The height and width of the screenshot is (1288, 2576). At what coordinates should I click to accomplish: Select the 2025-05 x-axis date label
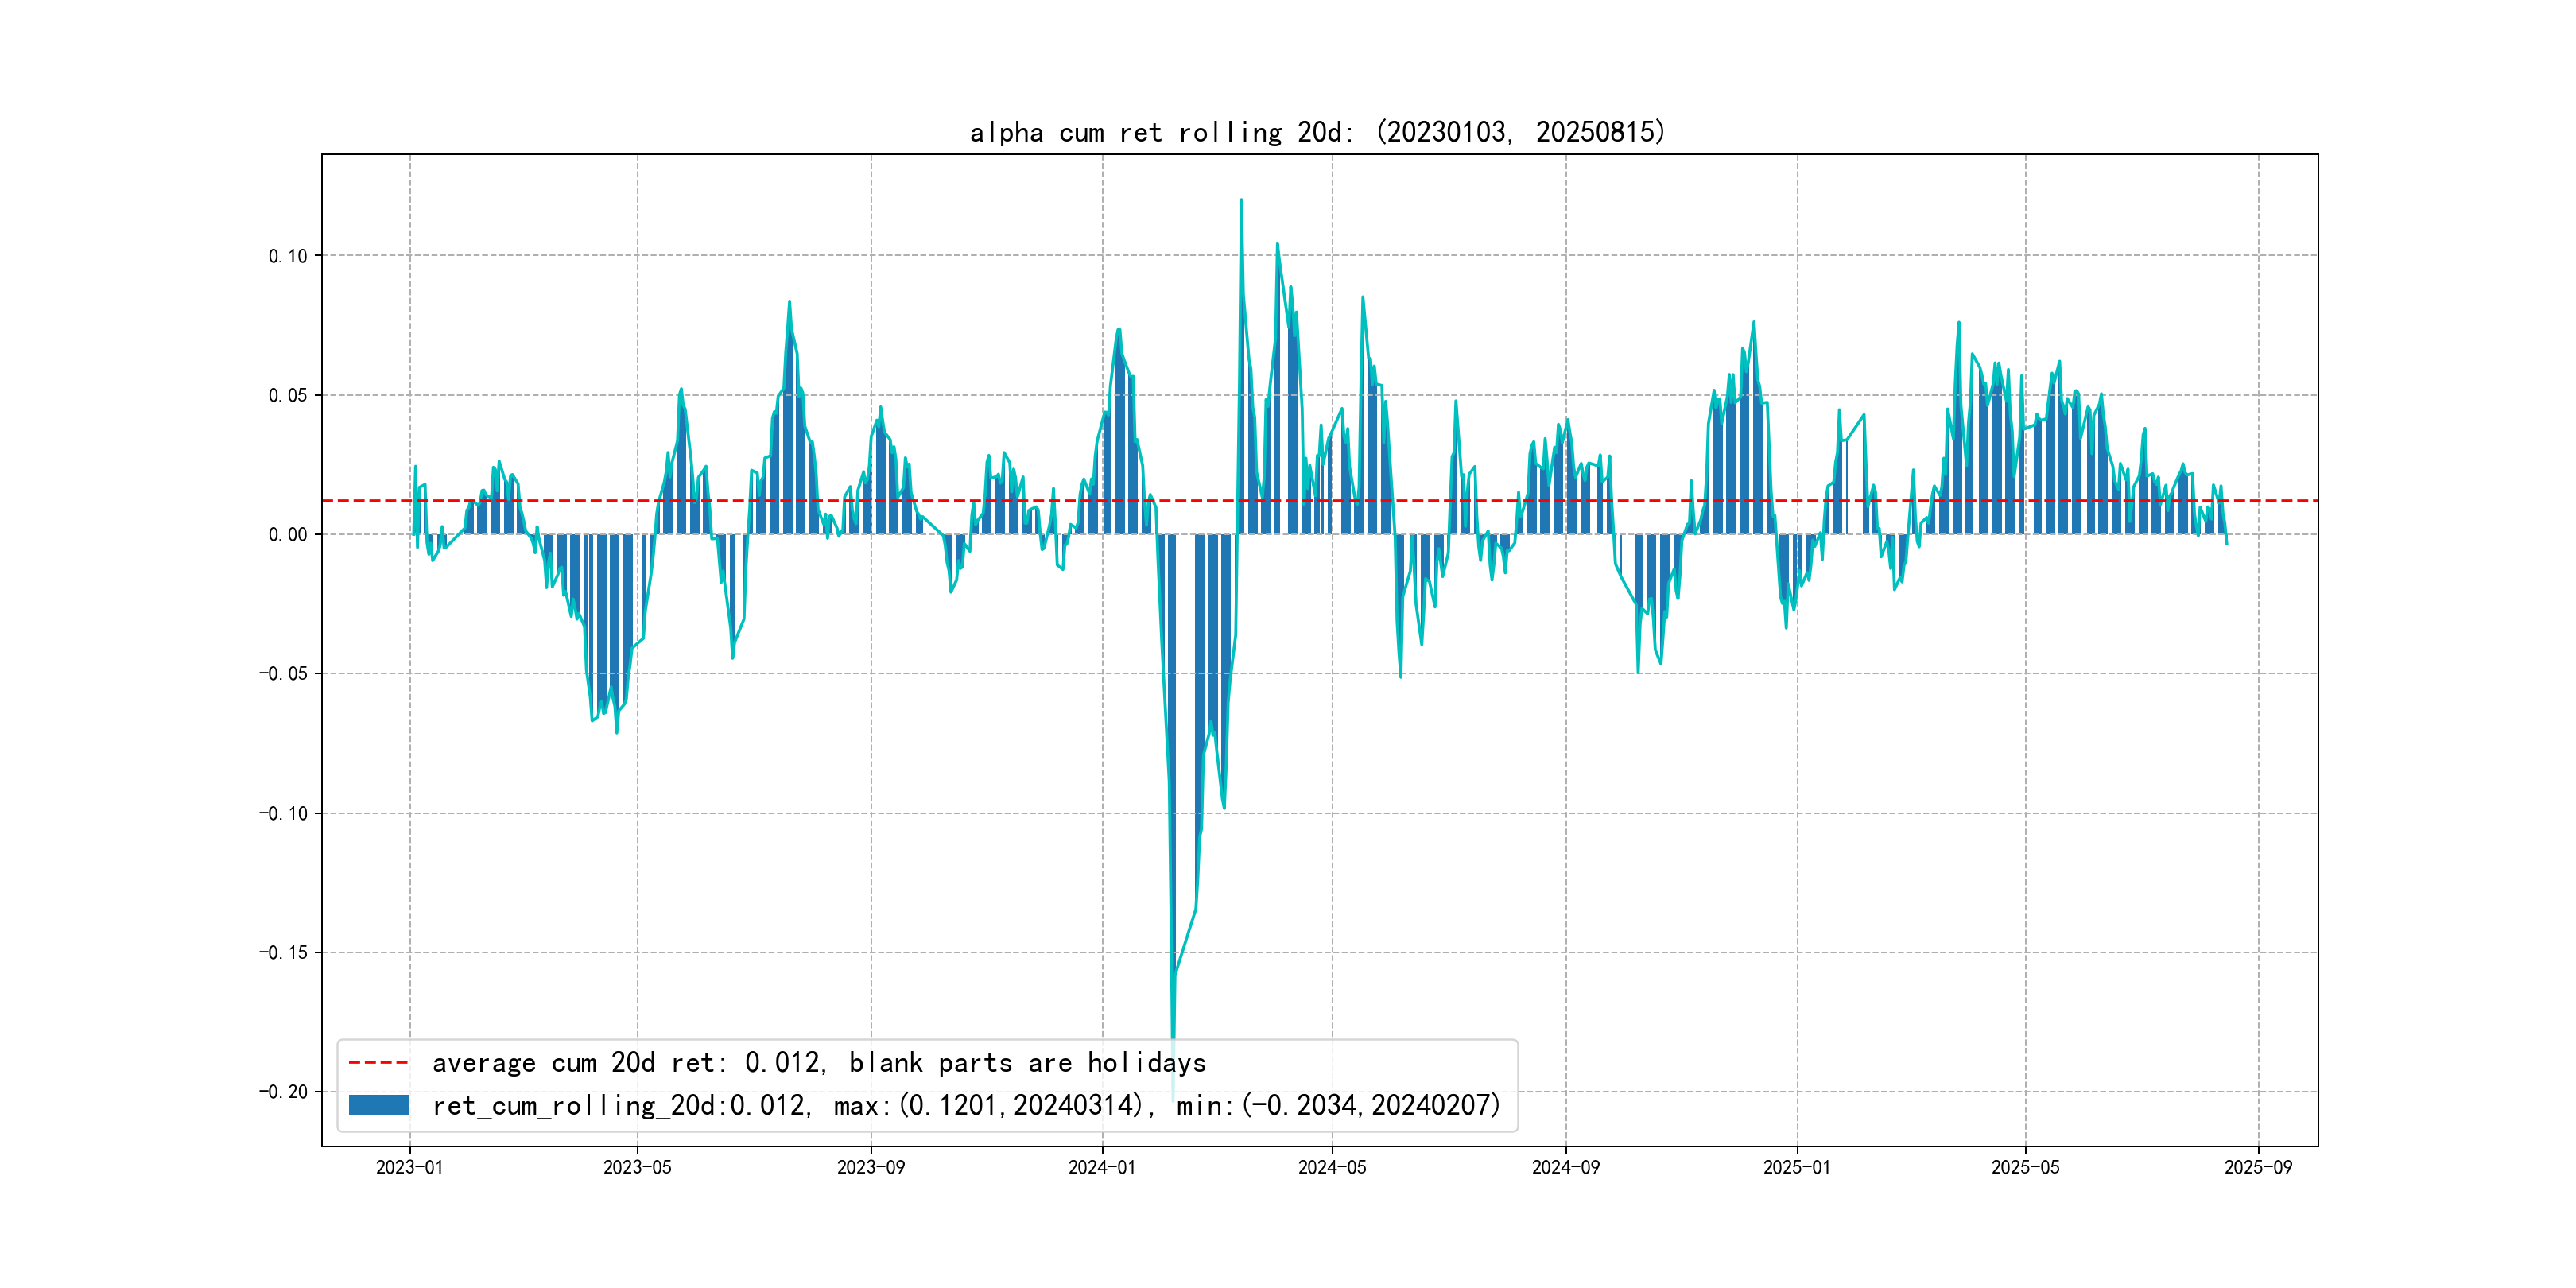tap(2025, 1167)
